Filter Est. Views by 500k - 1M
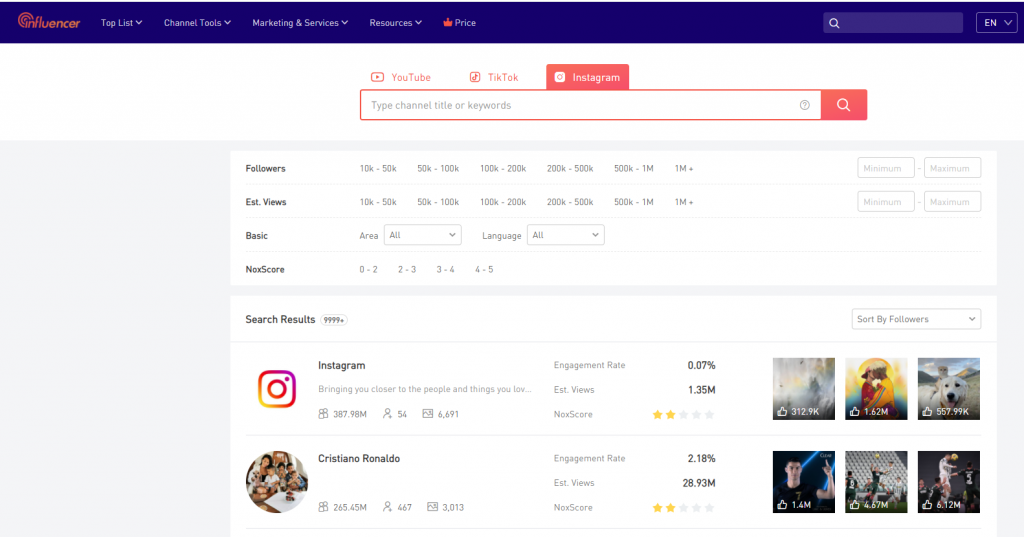 (x=633, y=203)
